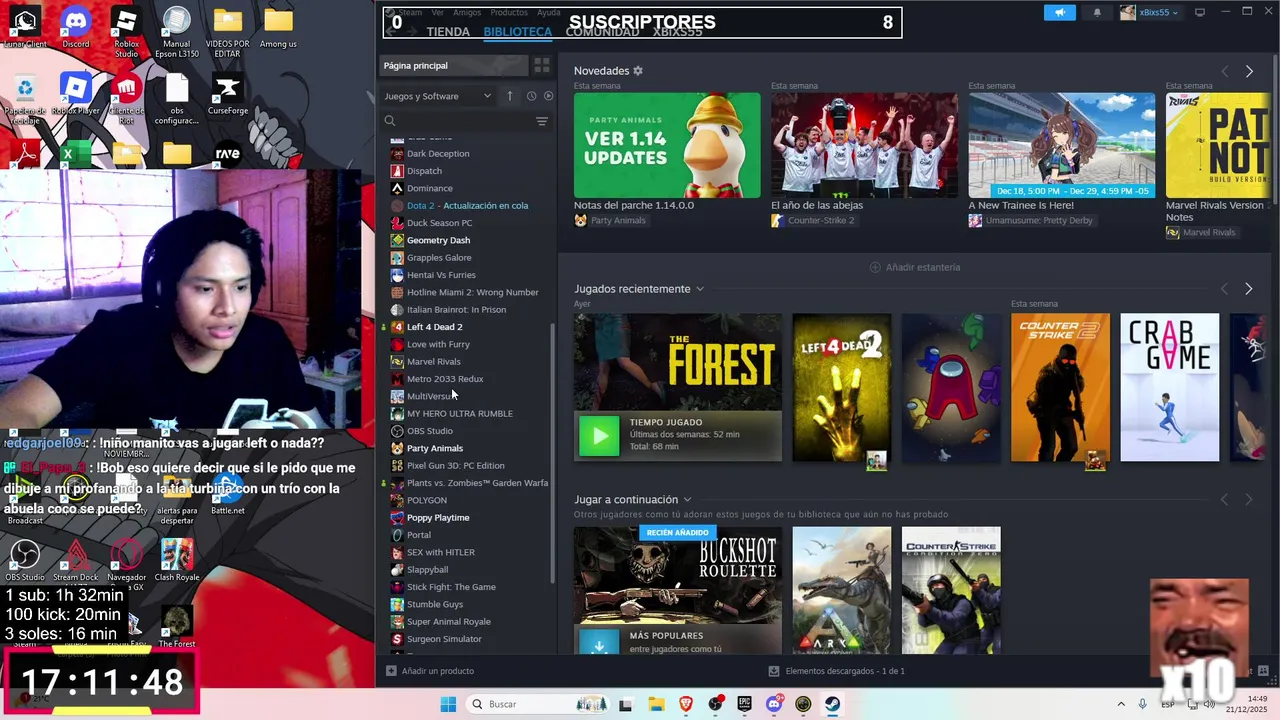This screenshot has width=1280, height=720.
Task: Open Steam notifications bell
Action: (x=1097, y=13)
